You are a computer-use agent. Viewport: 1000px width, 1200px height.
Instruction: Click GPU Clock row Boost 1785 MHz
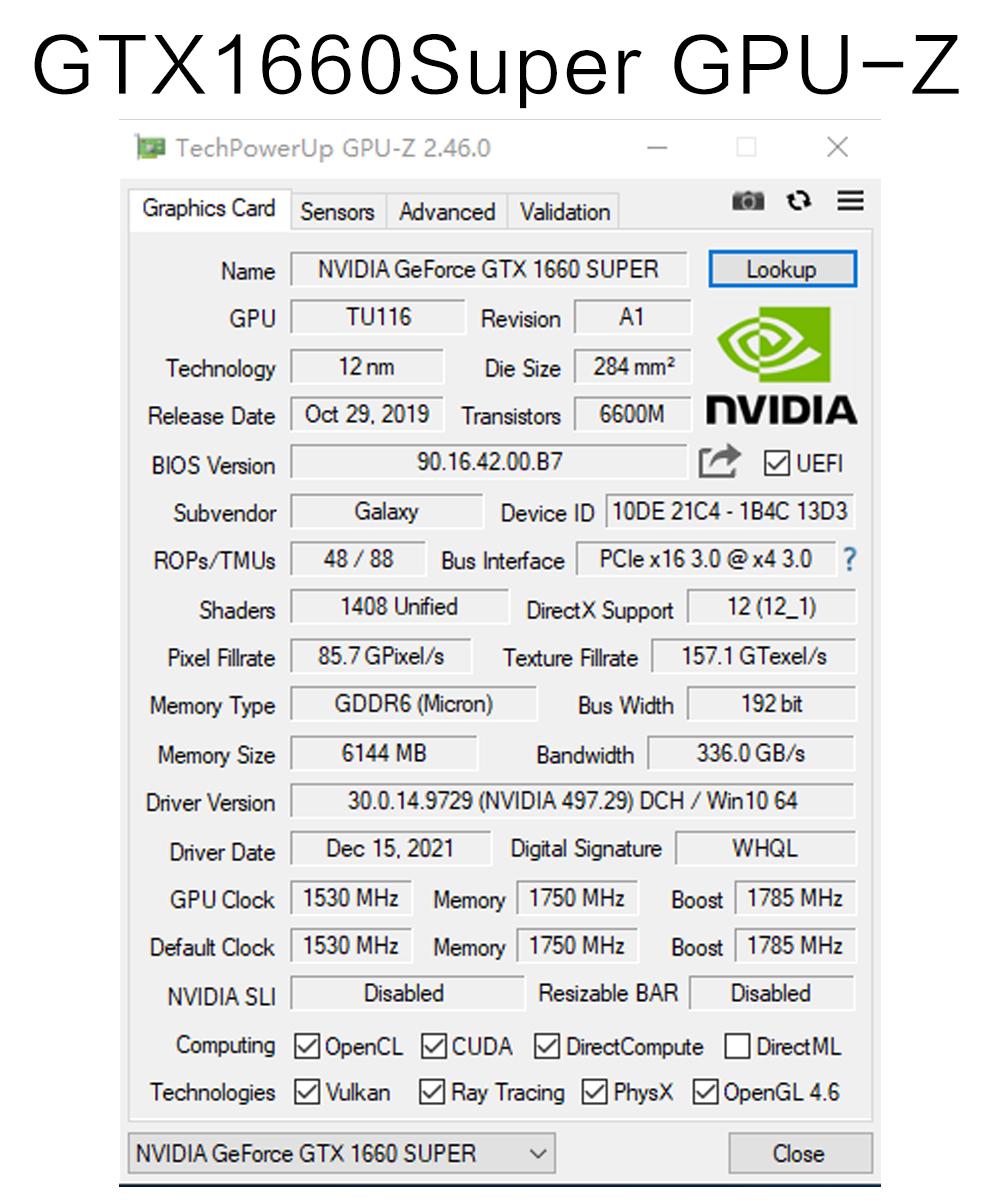(795, 897)
